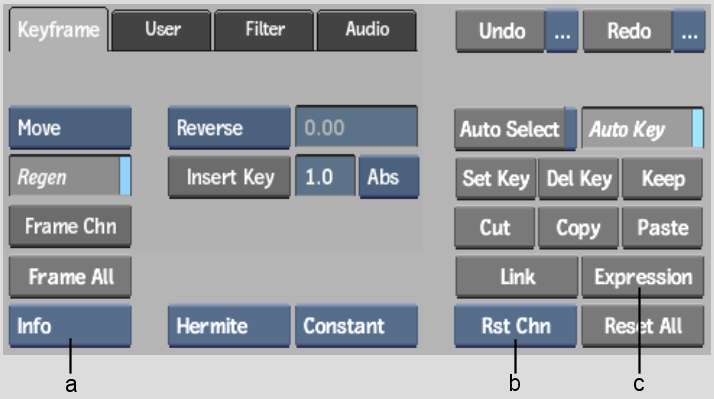Click the Frame All button
This screenshot has height=399, width=714.
tap(70, 277)
